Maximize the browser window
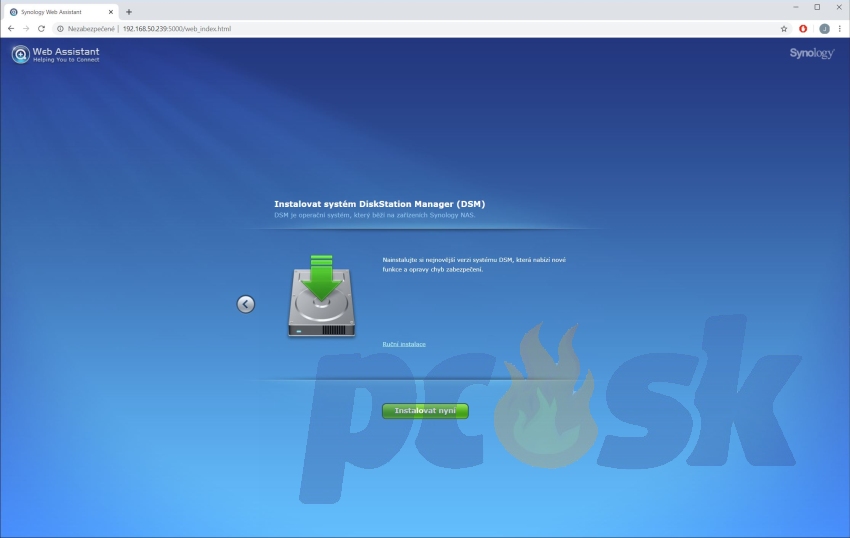Viewport: 850px width, 538px height. coord(817,7)
